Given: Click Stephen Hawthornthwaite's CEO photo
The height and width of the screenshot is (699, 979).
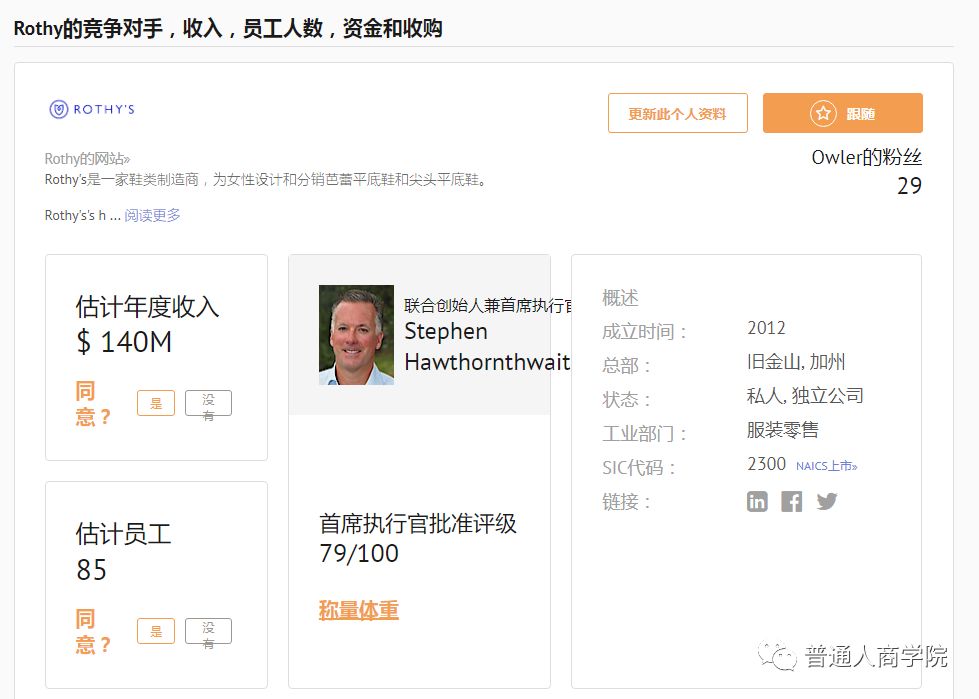Looking at the screenshot, I should click(x=356, y=335).
